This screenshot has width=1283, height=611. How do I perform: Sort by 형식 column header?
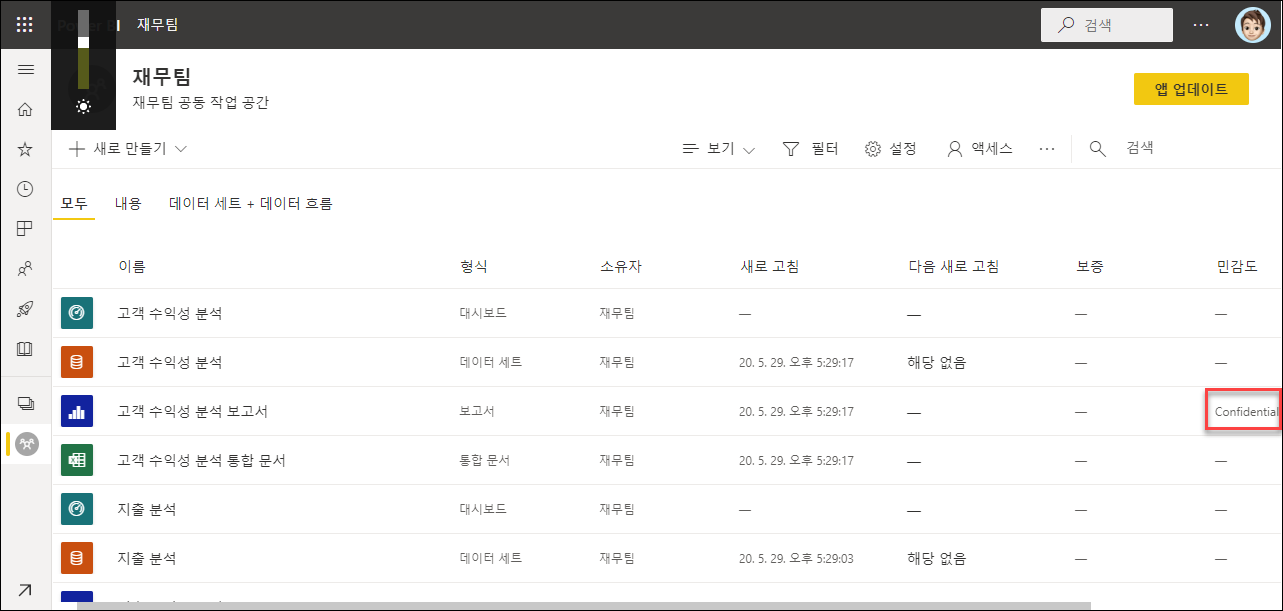tap(474, 266)
